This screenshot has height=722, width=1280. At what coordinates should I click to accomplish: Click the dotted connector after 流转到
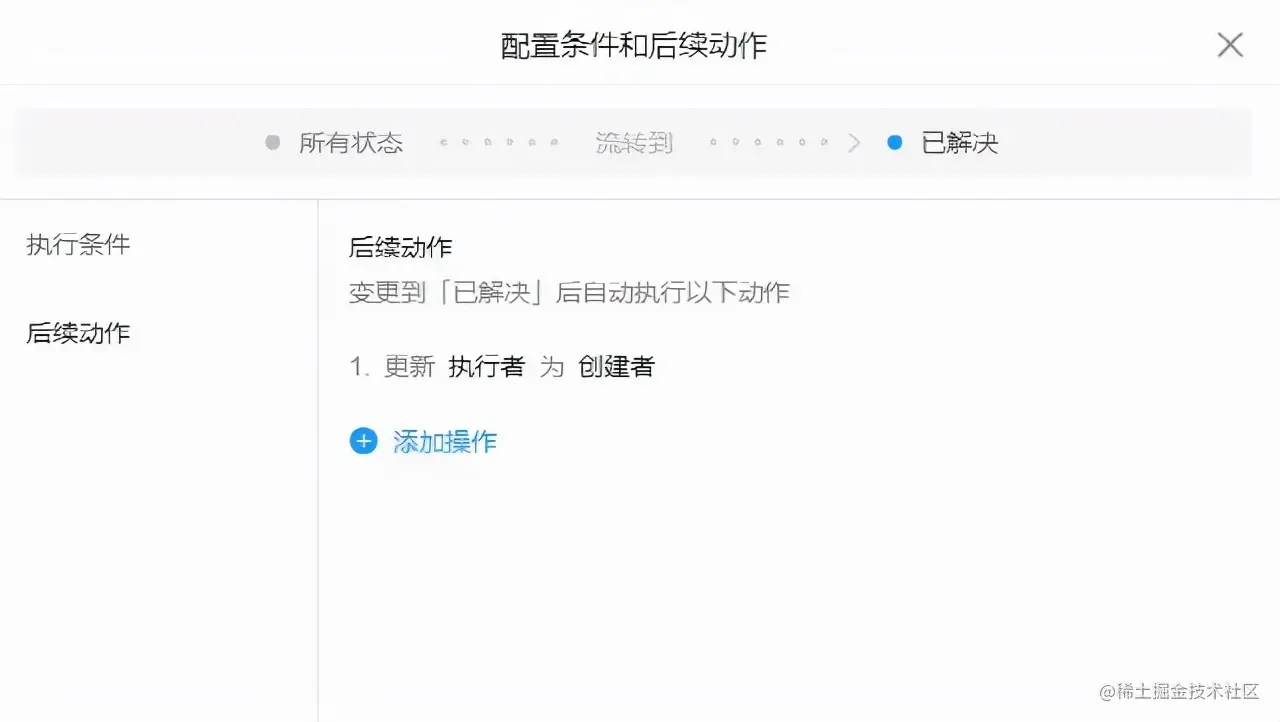click(769, 143)
